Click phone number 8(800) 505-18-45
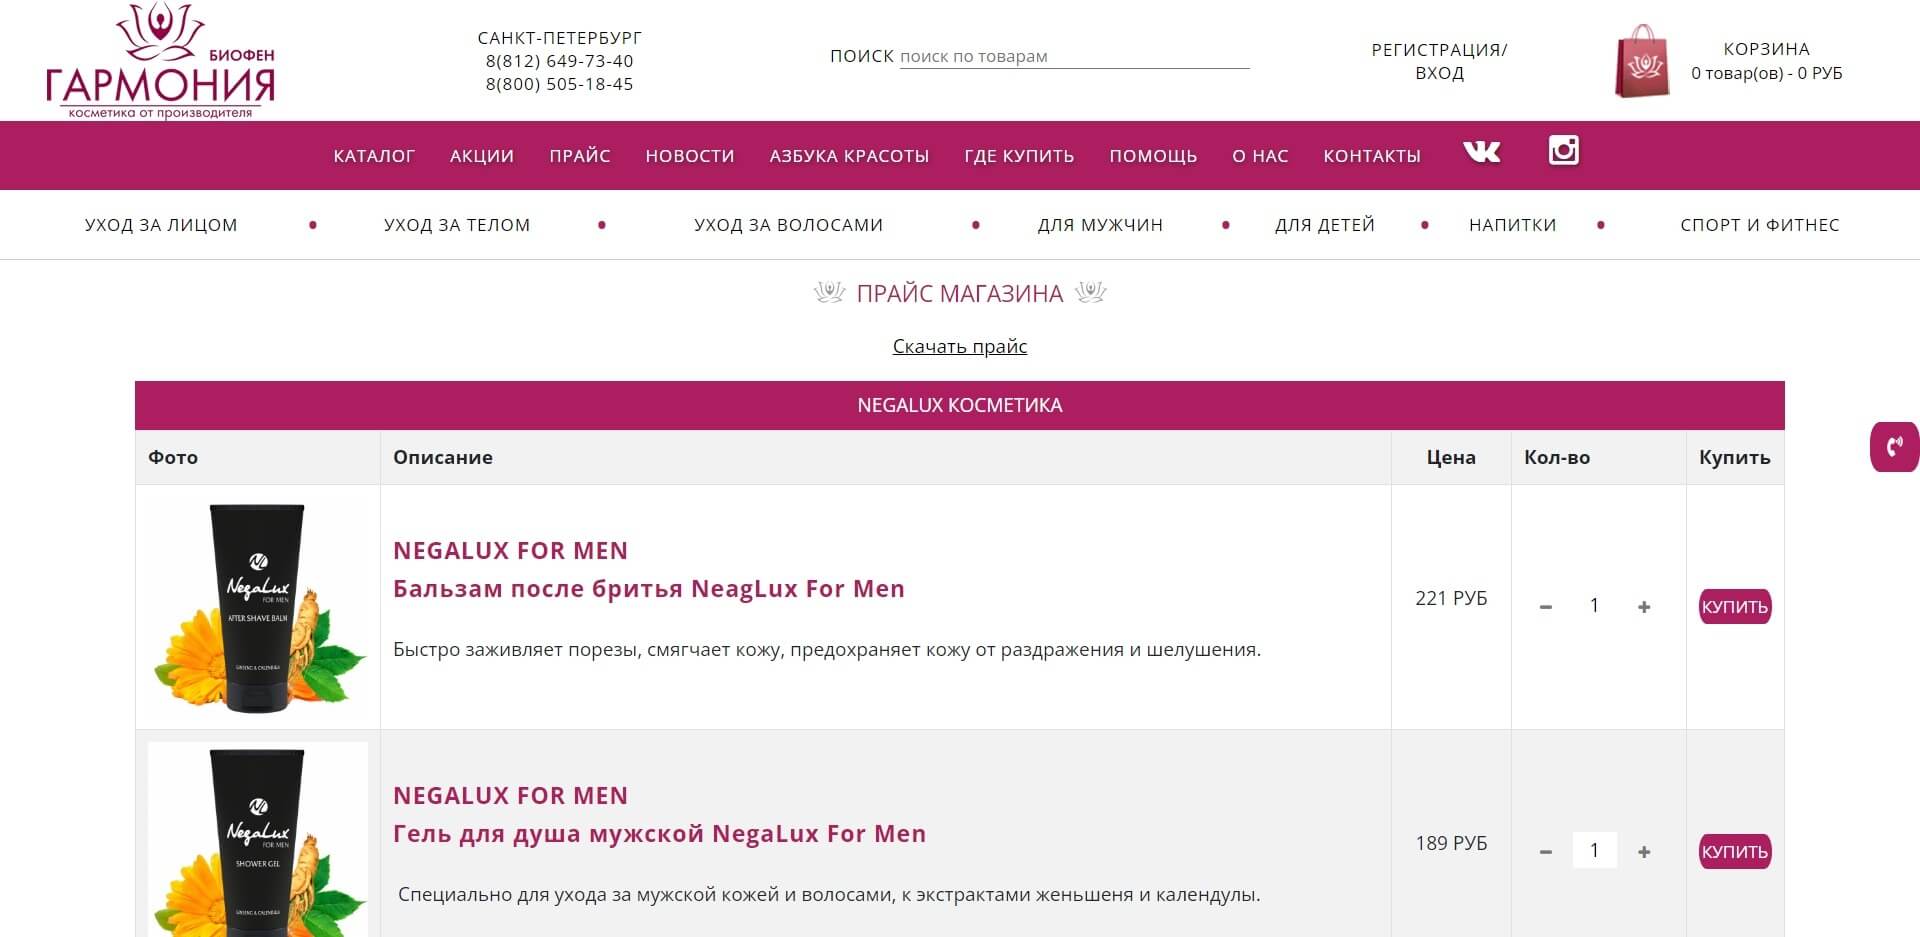The height and width of the screenshot is (937, 1920). coord(559,84)
